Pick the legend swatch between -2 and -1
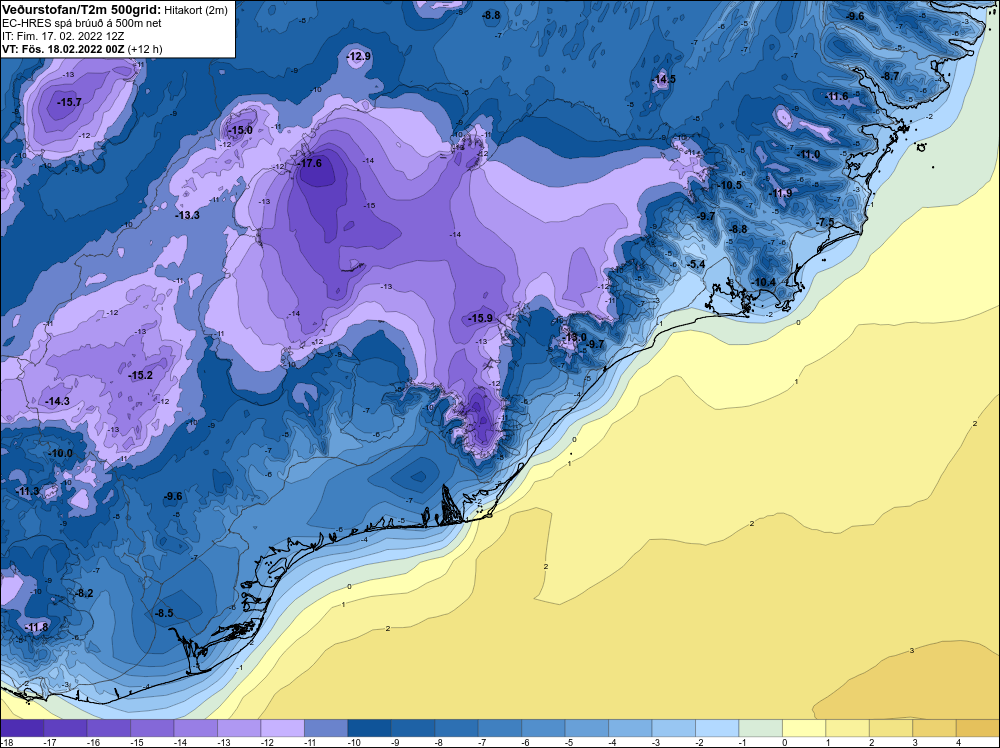This screenshot has height=748, width=1000. [717, 728]
